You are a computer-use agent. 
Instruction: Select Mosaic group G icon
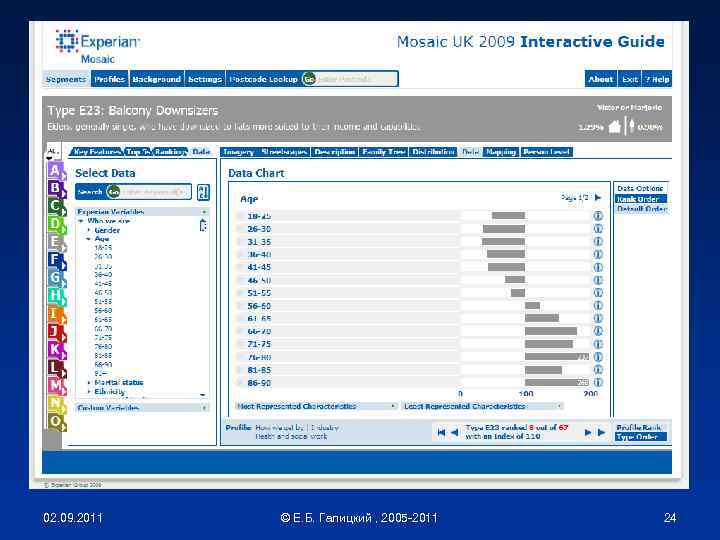56,278
